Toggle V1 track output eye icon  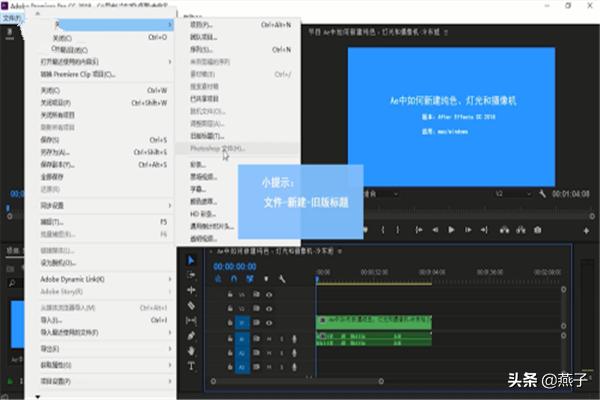point(270,323)
